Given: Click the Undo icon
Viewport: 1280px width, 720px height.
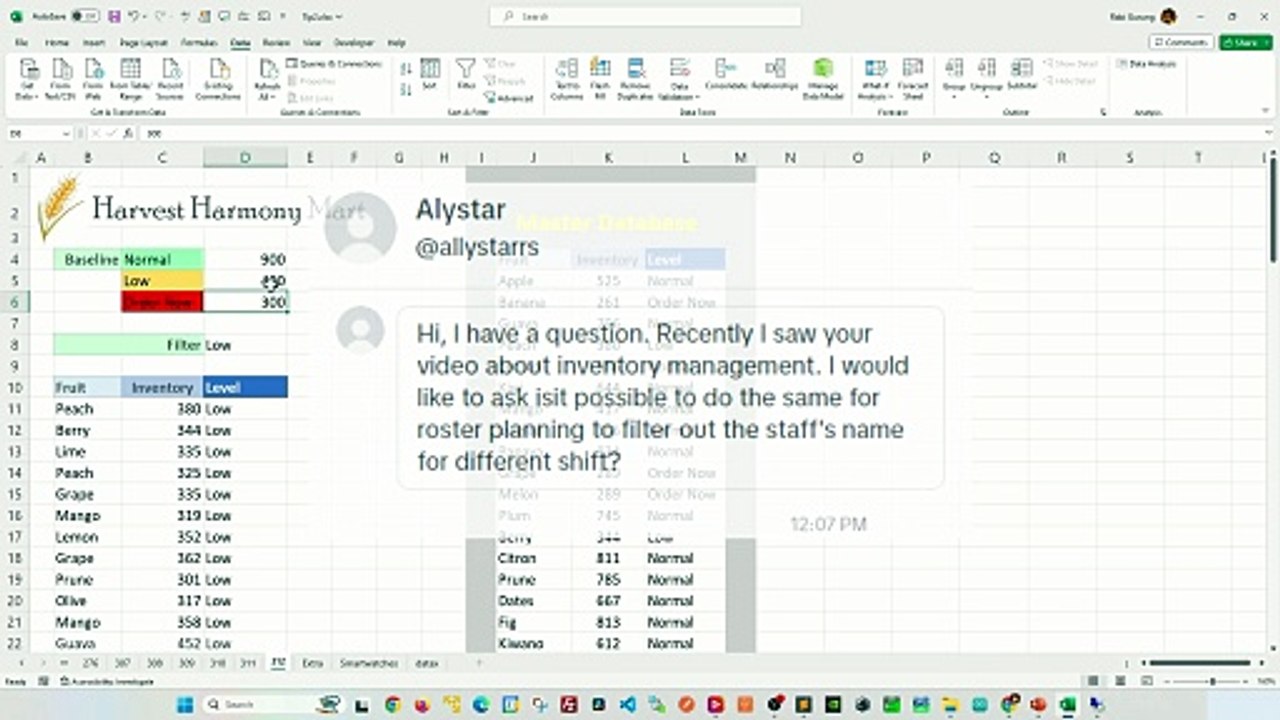Looking at the screenshot, I should point(134,17).
